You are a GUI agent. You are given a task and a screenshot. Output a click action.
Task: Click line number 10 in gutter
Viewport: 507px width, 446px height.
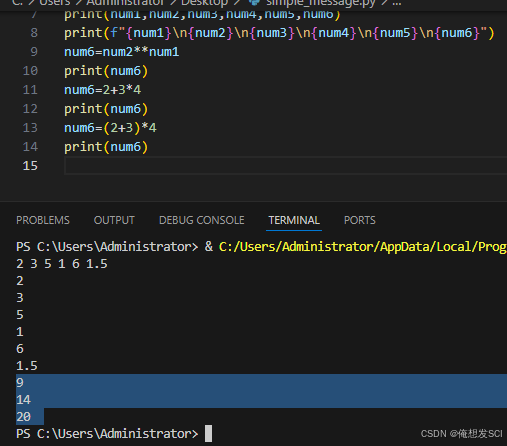coord(30,71)
